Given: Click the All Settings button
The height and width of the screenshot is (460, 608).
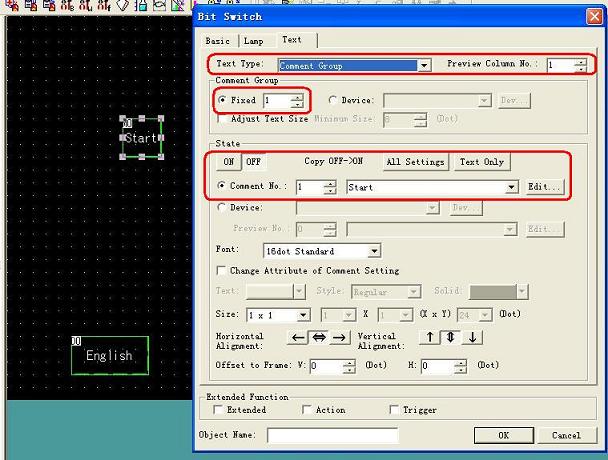Looking at the screenshot, I should point(414,162).
